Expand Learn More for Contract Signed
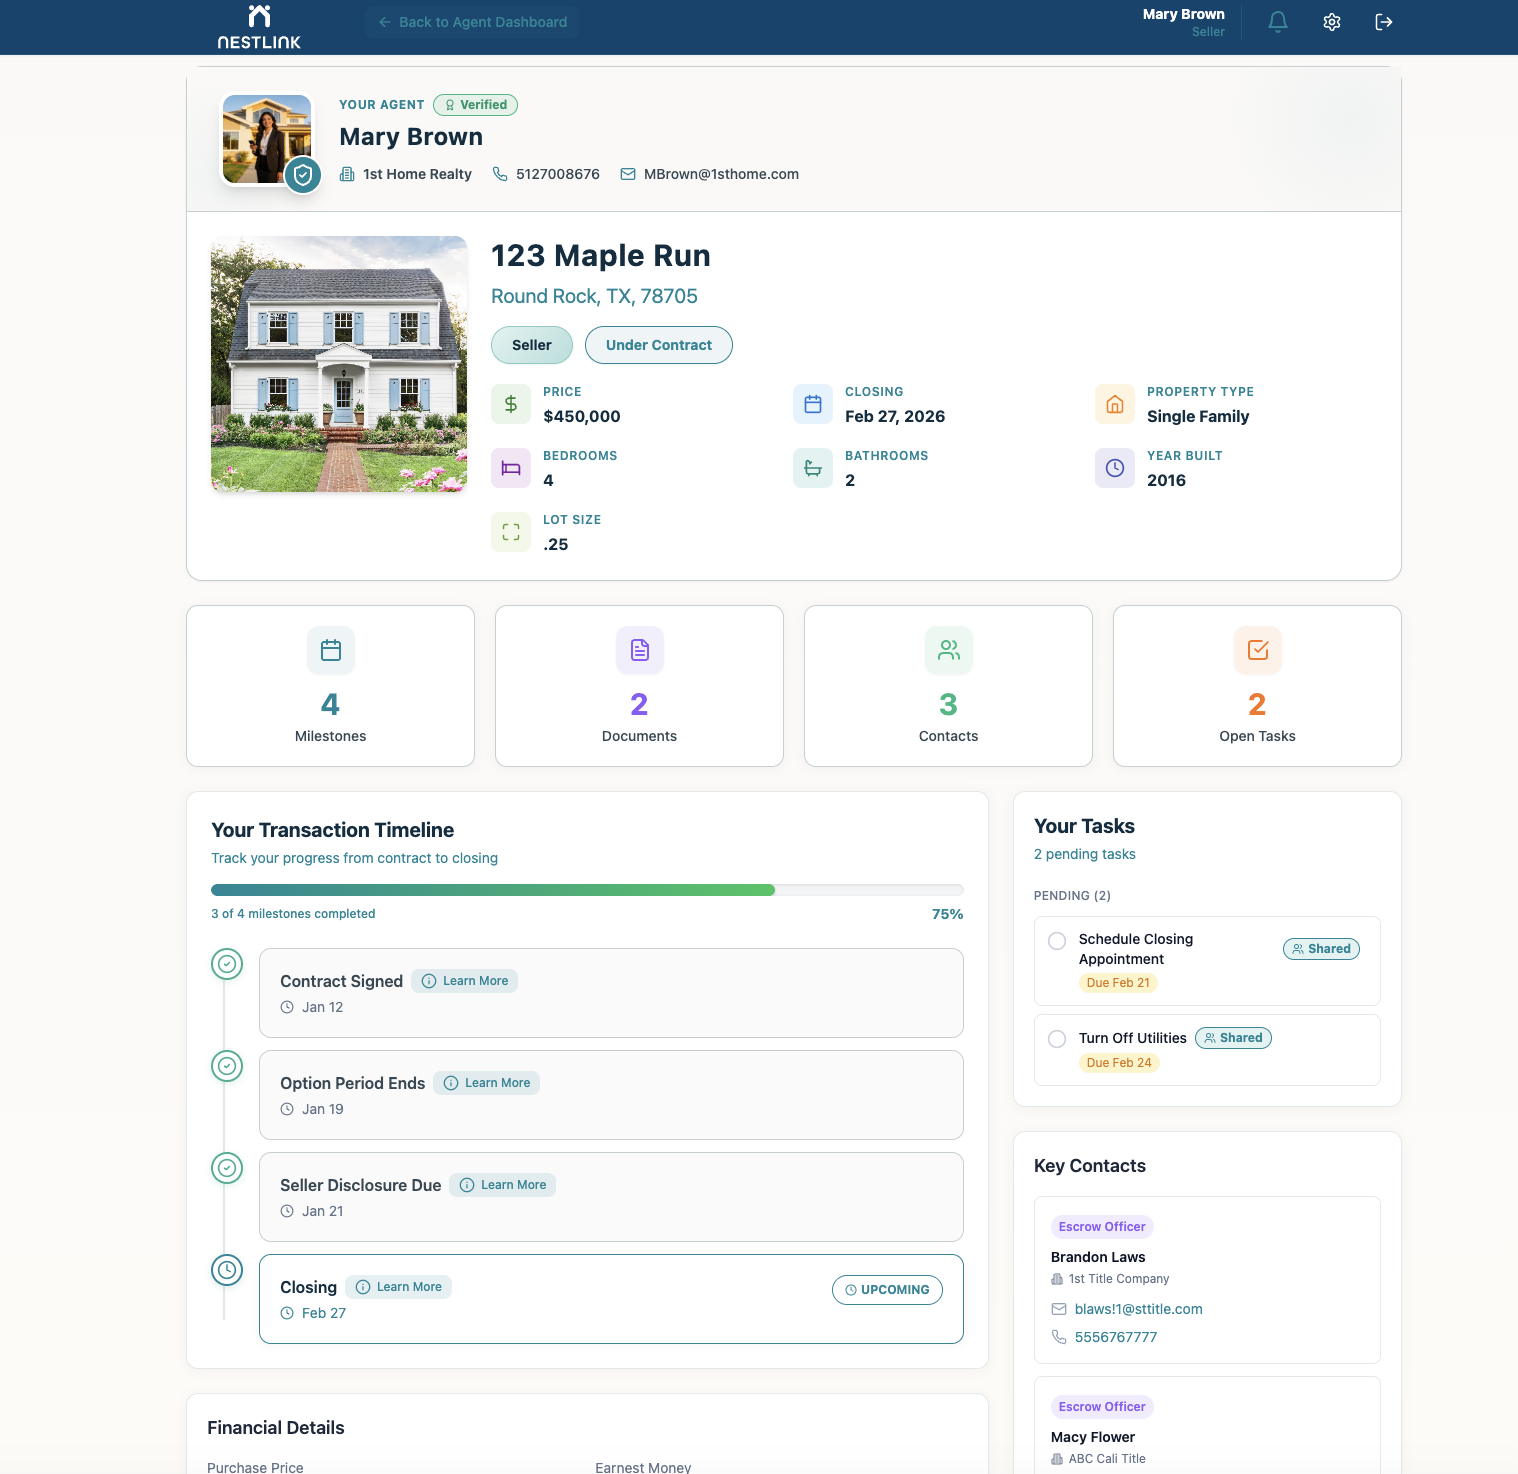 464,981
